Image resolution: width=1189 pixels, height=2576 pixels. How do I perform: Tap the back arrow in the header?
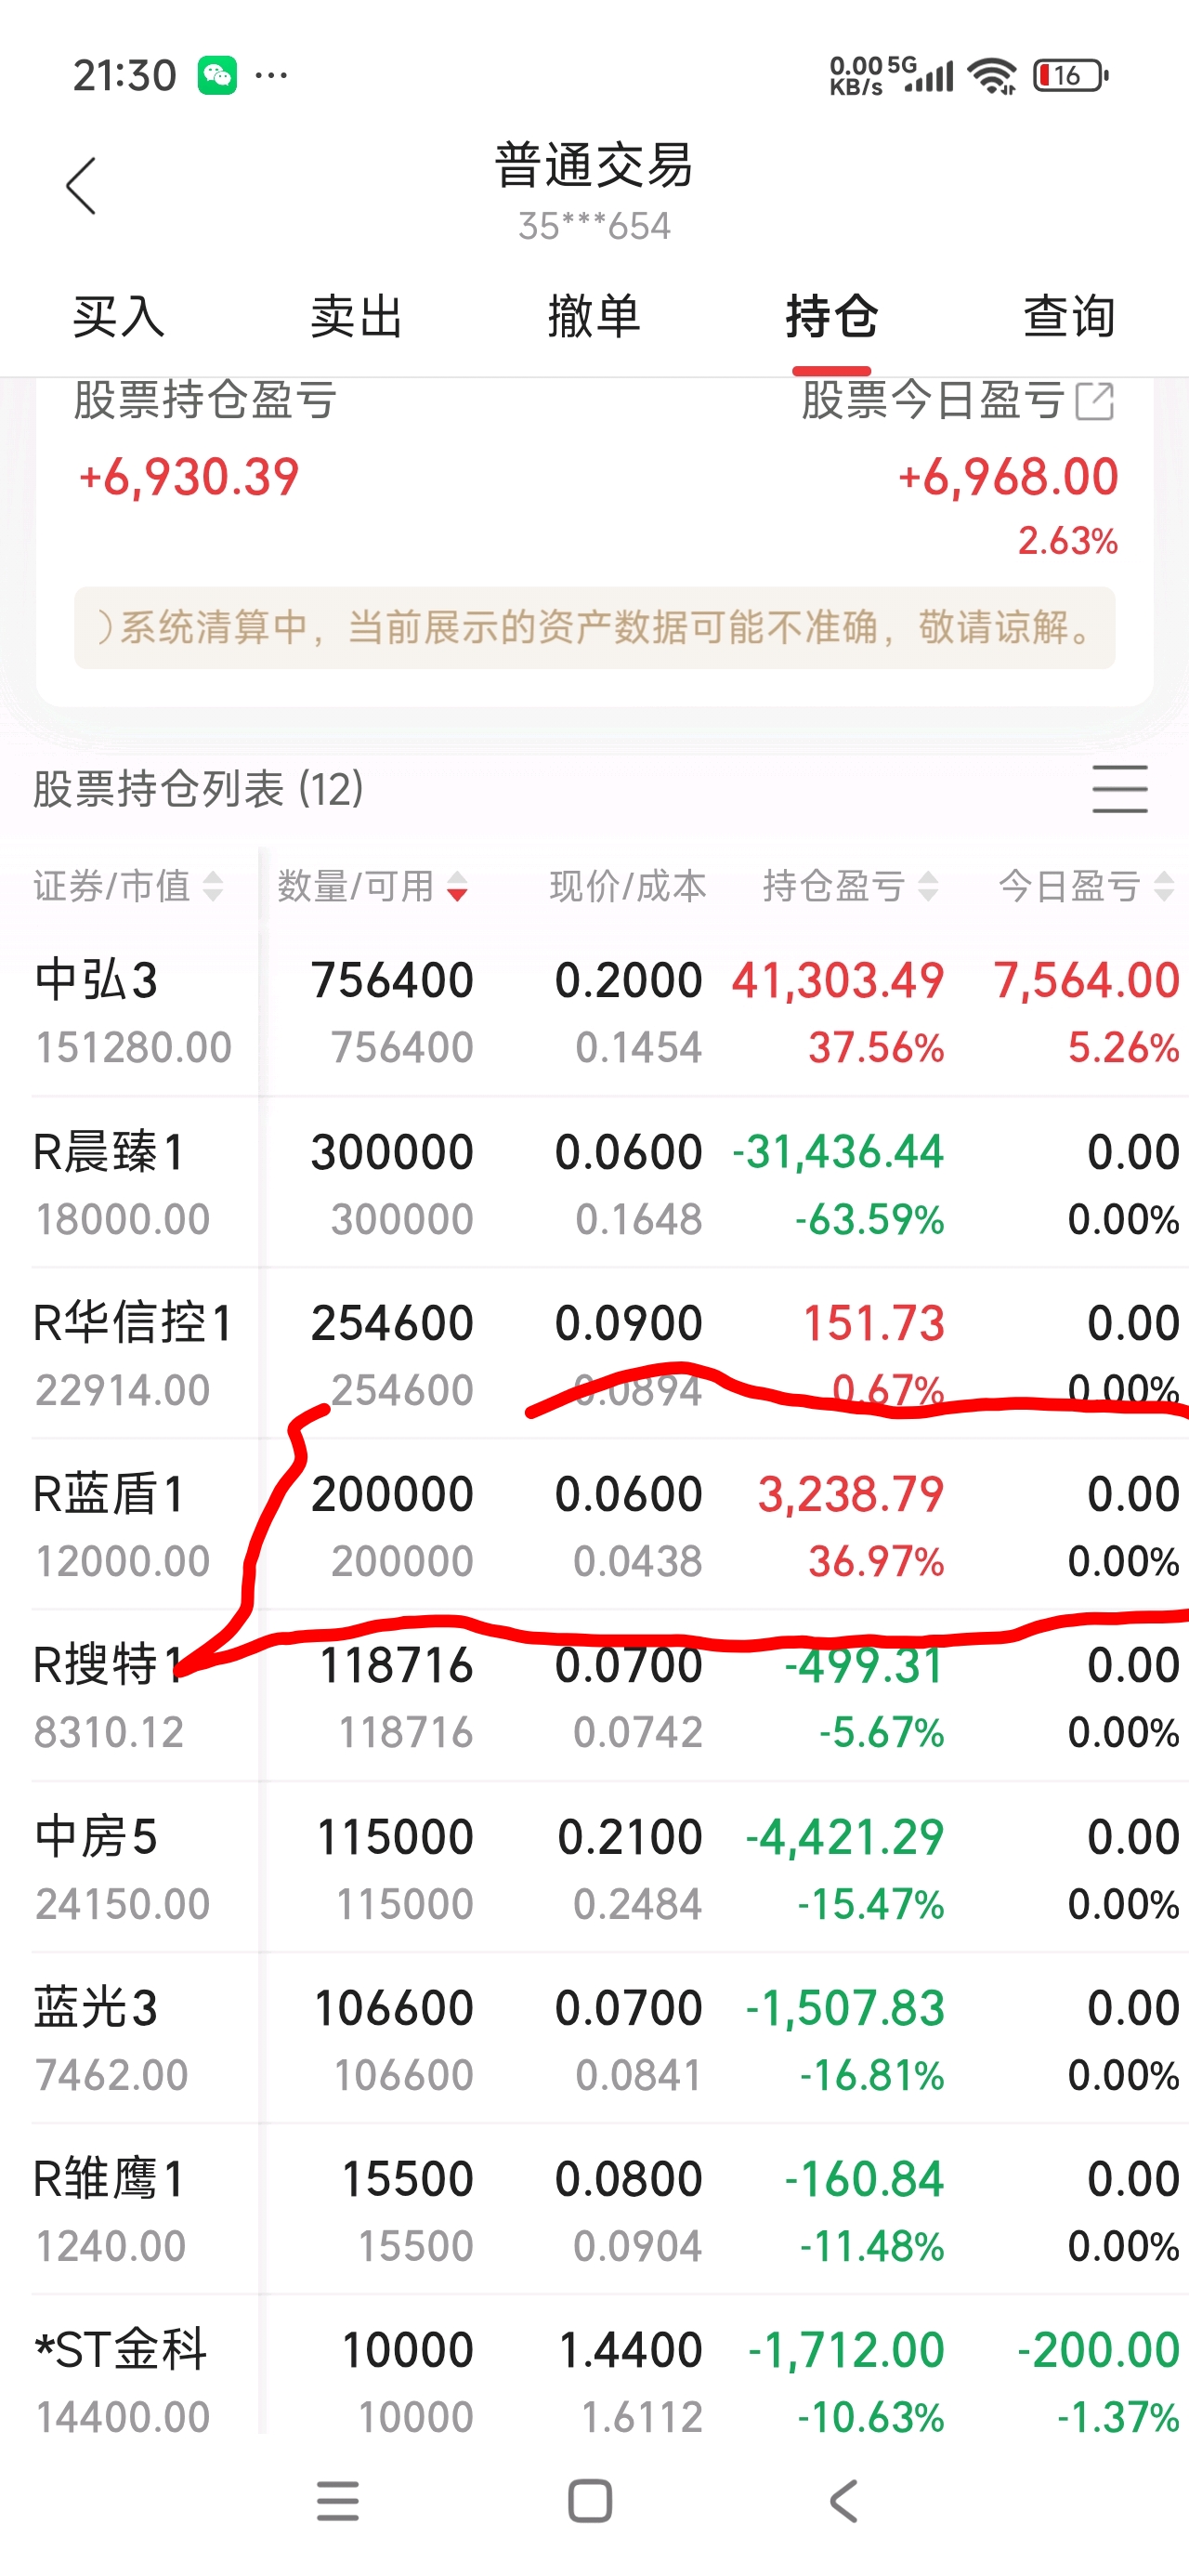[x=81, y=186]
